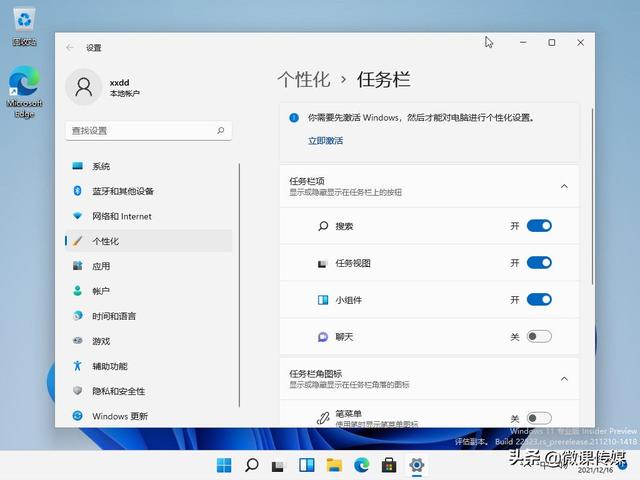Open 时间和语言 settings
The image size is (640, 480).
(149, 316)
